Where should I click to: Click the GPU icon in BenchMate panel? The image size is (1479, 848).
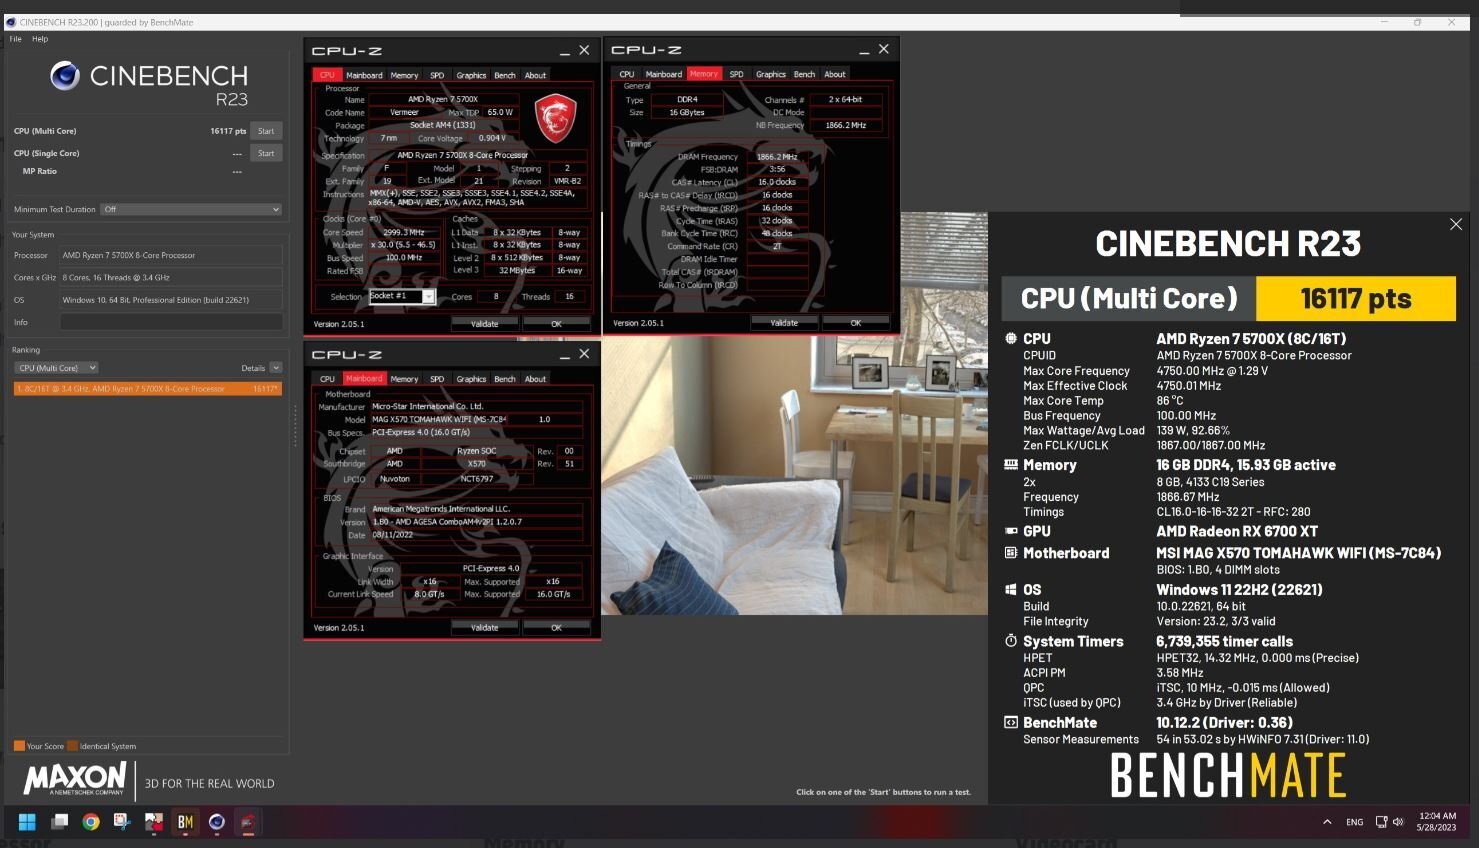coord(1011,531)
